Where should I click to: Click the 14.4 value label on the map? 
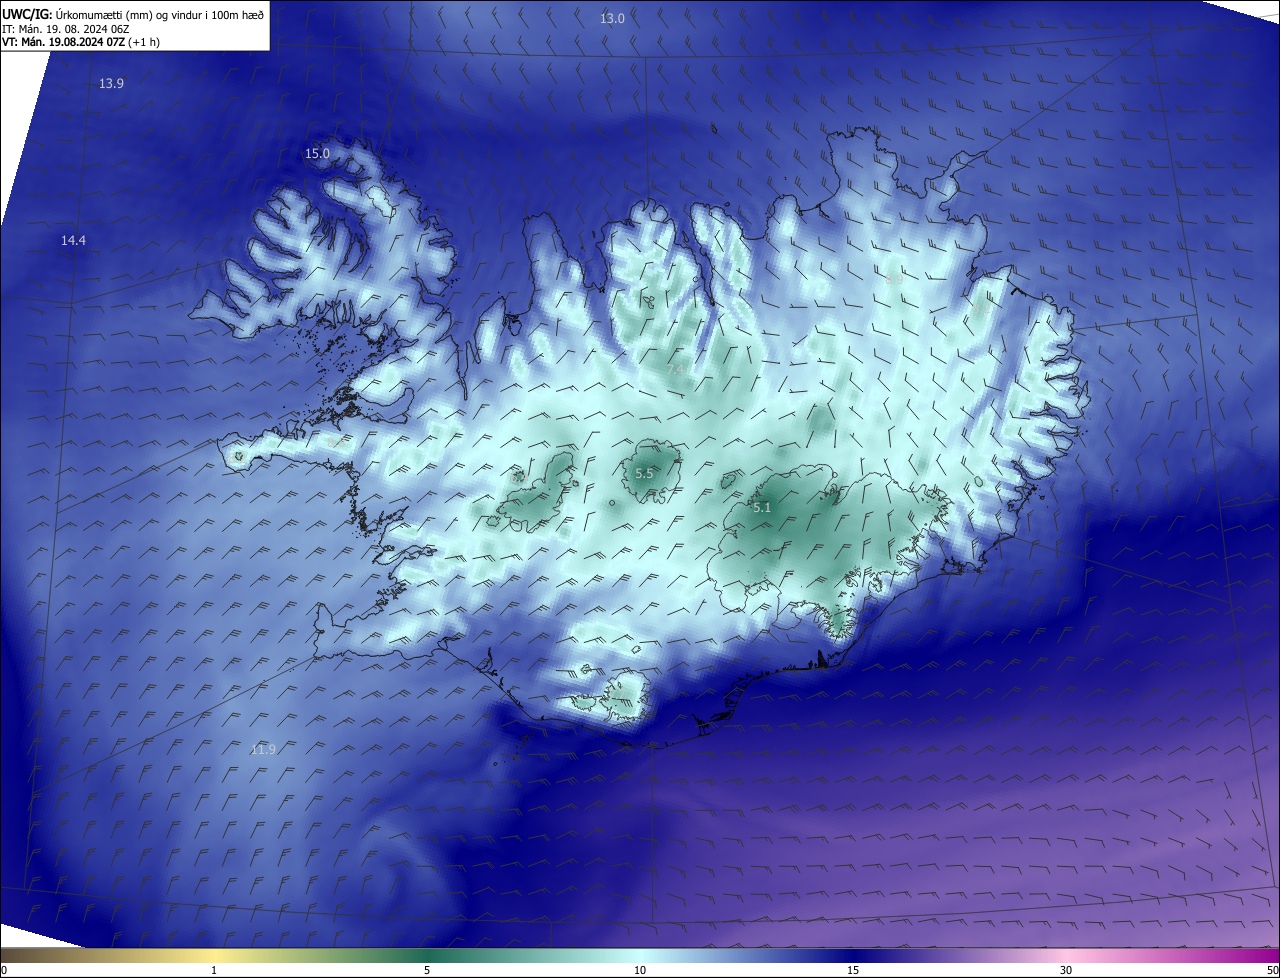(73, 241)
